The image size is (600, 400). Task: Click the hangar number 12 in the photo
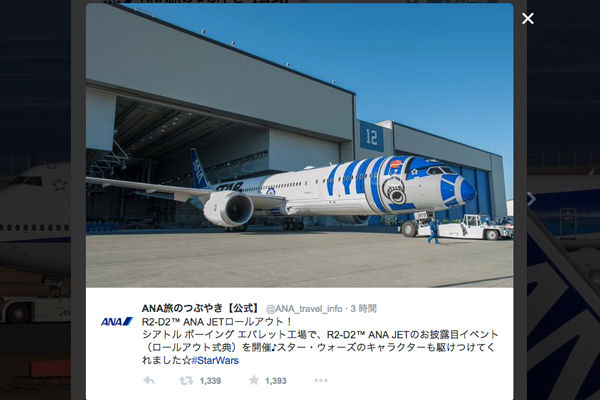click(x=371, y=136)
